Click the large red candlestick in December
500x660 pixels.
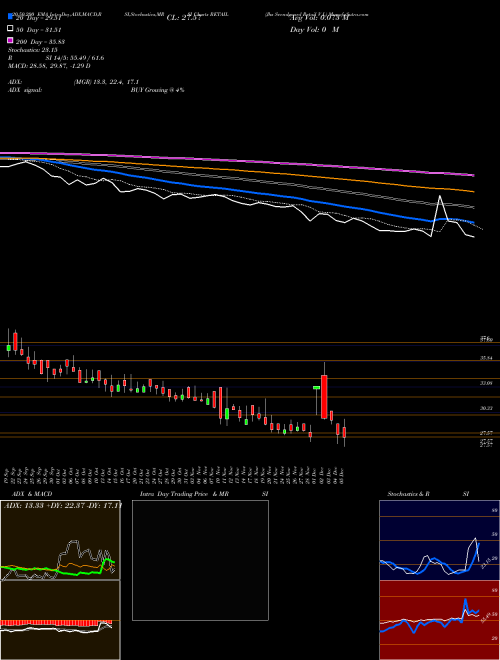tap(324, 397)
